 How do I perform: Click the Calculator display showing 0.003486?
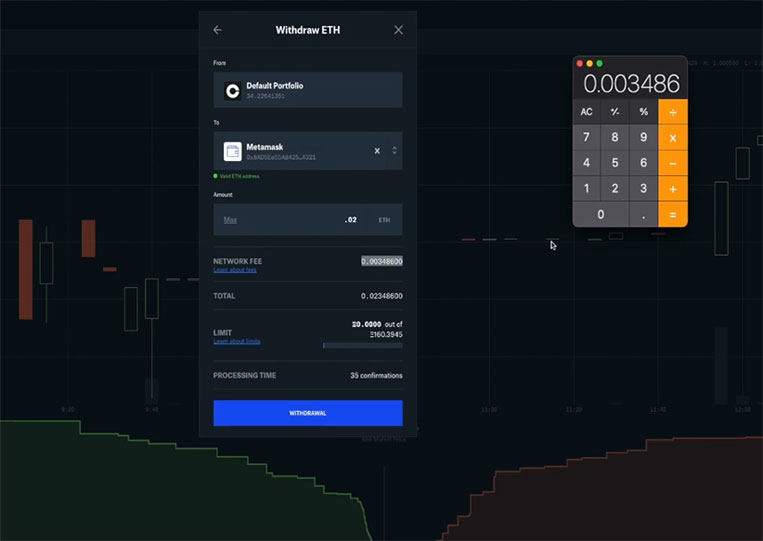tap(631, 84)
